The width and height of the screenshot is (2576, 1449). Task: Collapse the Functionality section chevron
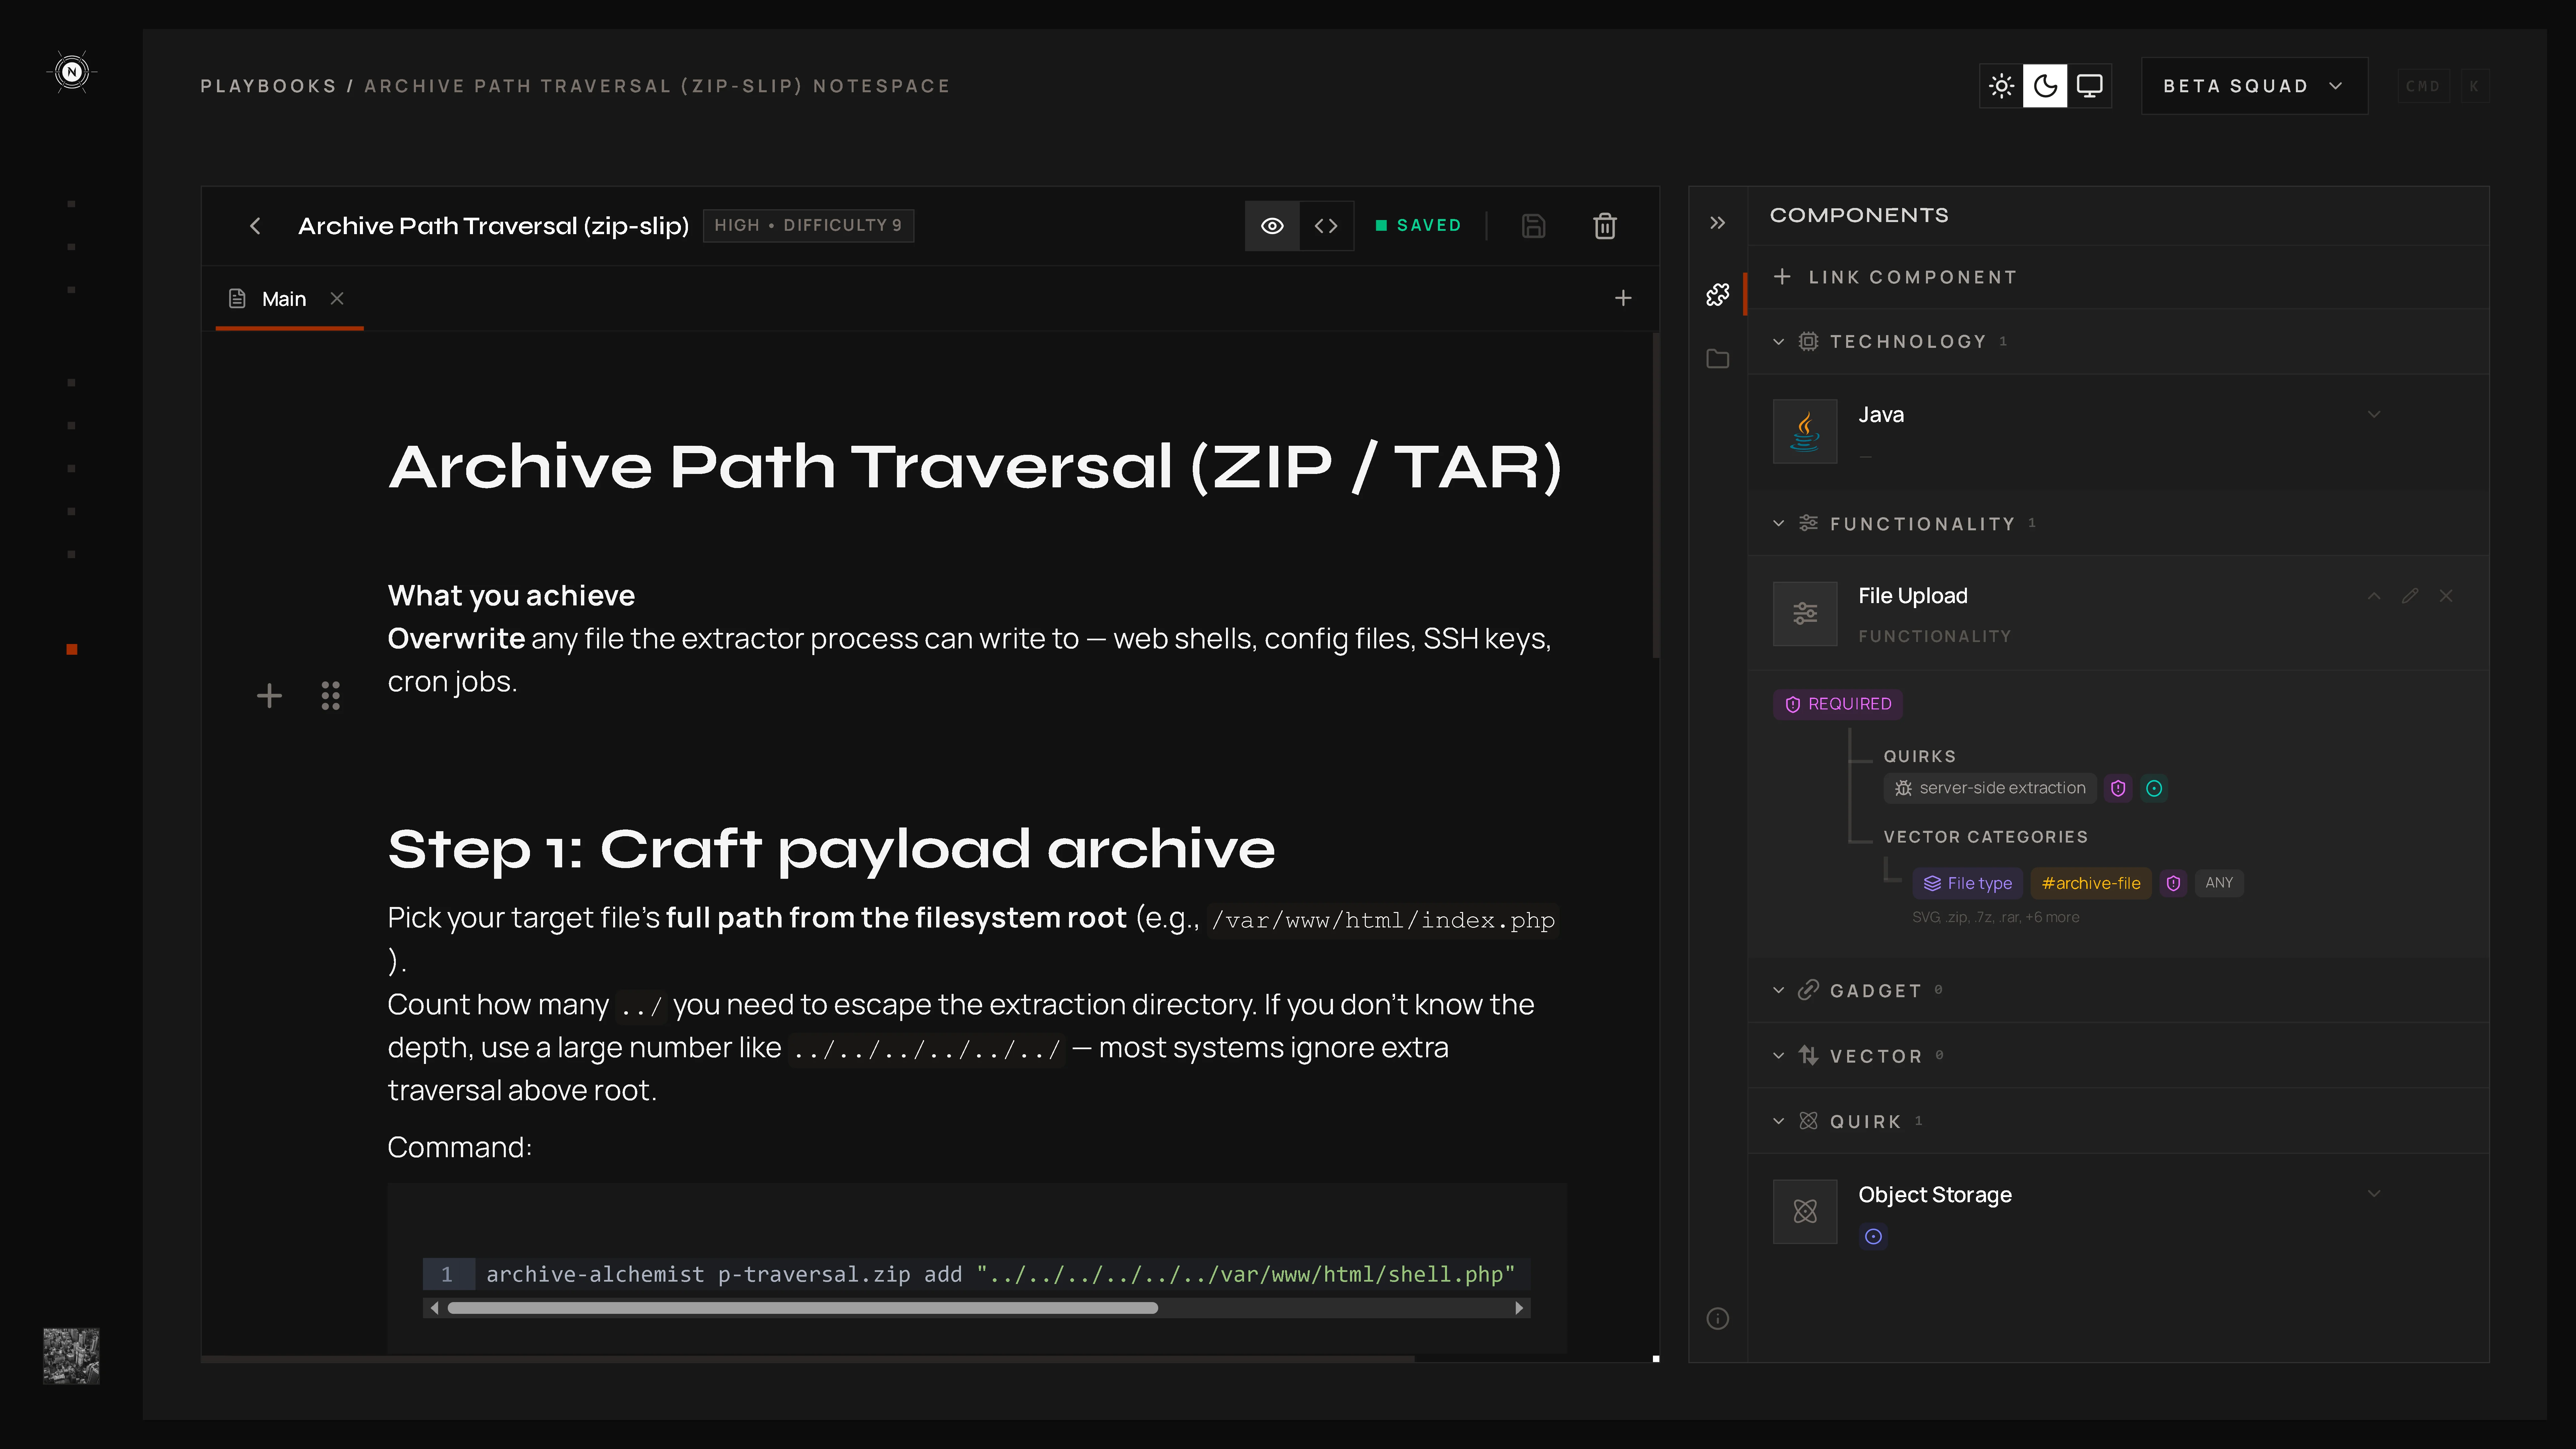(x=1778, y=524)
